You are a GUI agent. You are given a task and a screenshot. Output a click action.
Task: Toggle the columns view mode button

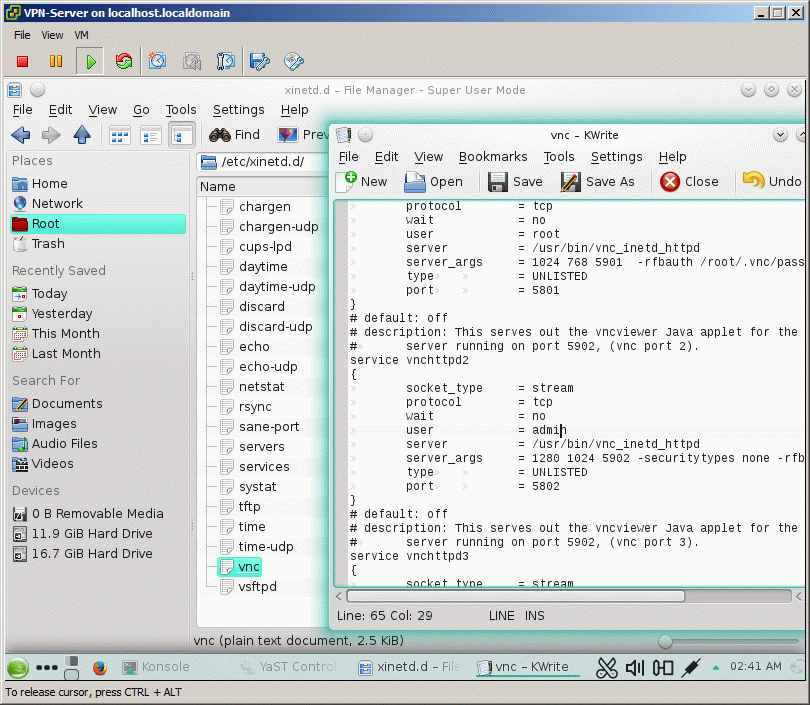coord(182,135)
